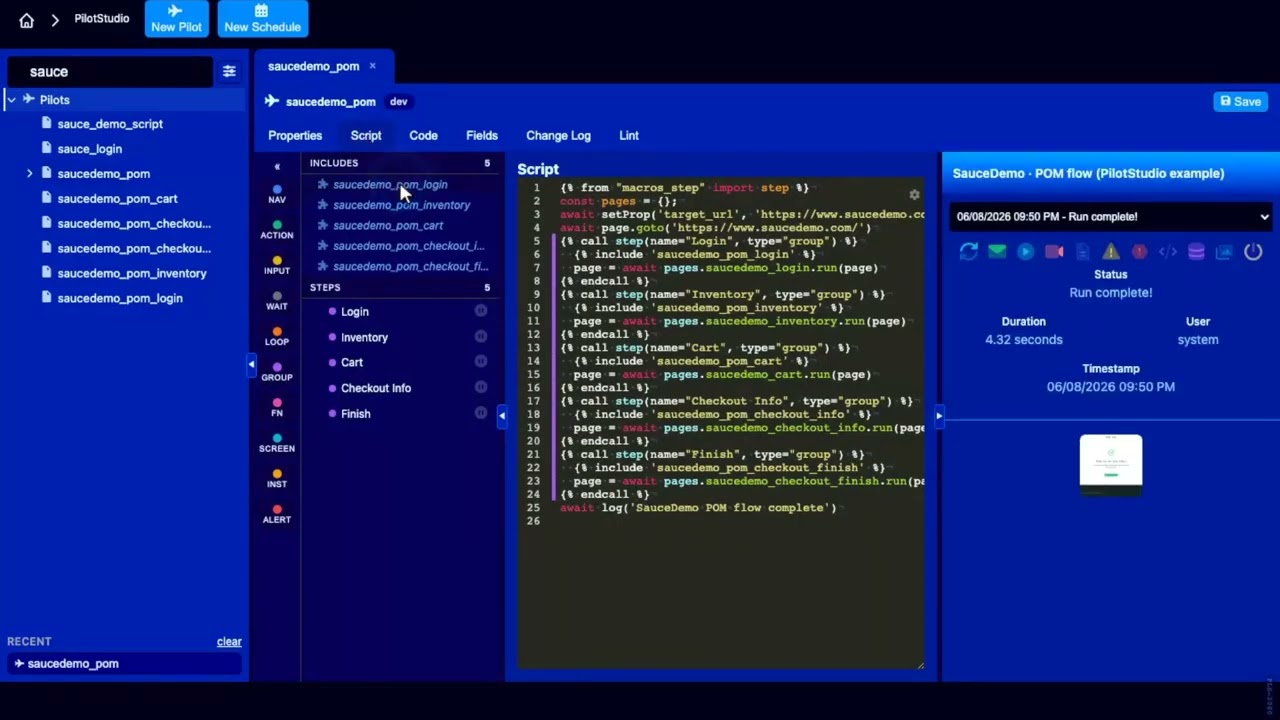This screenshot has width=1280, height=720.
Task: Open saucedemo_pom_inventory in file tree
Action: [132, 273]
